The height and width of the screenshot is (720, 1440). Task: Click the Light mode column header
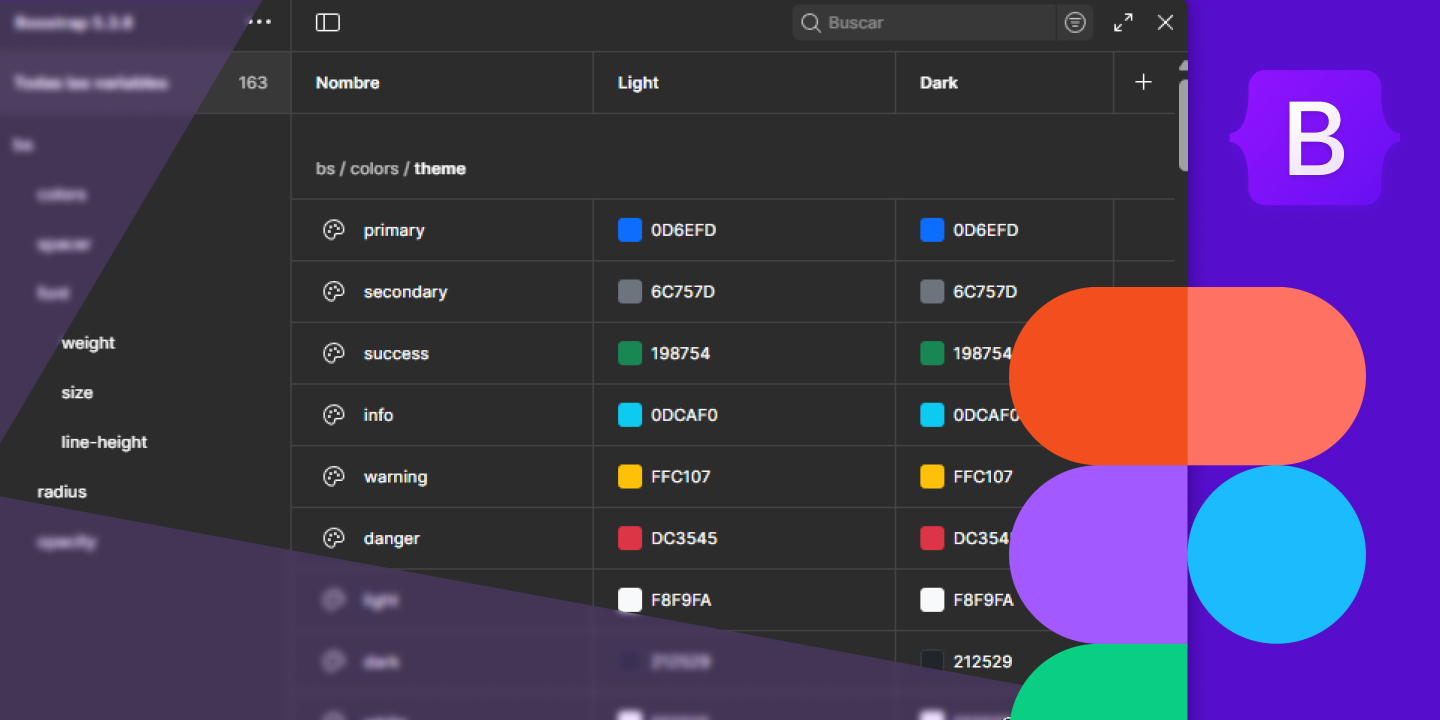(x=638, y=83)
